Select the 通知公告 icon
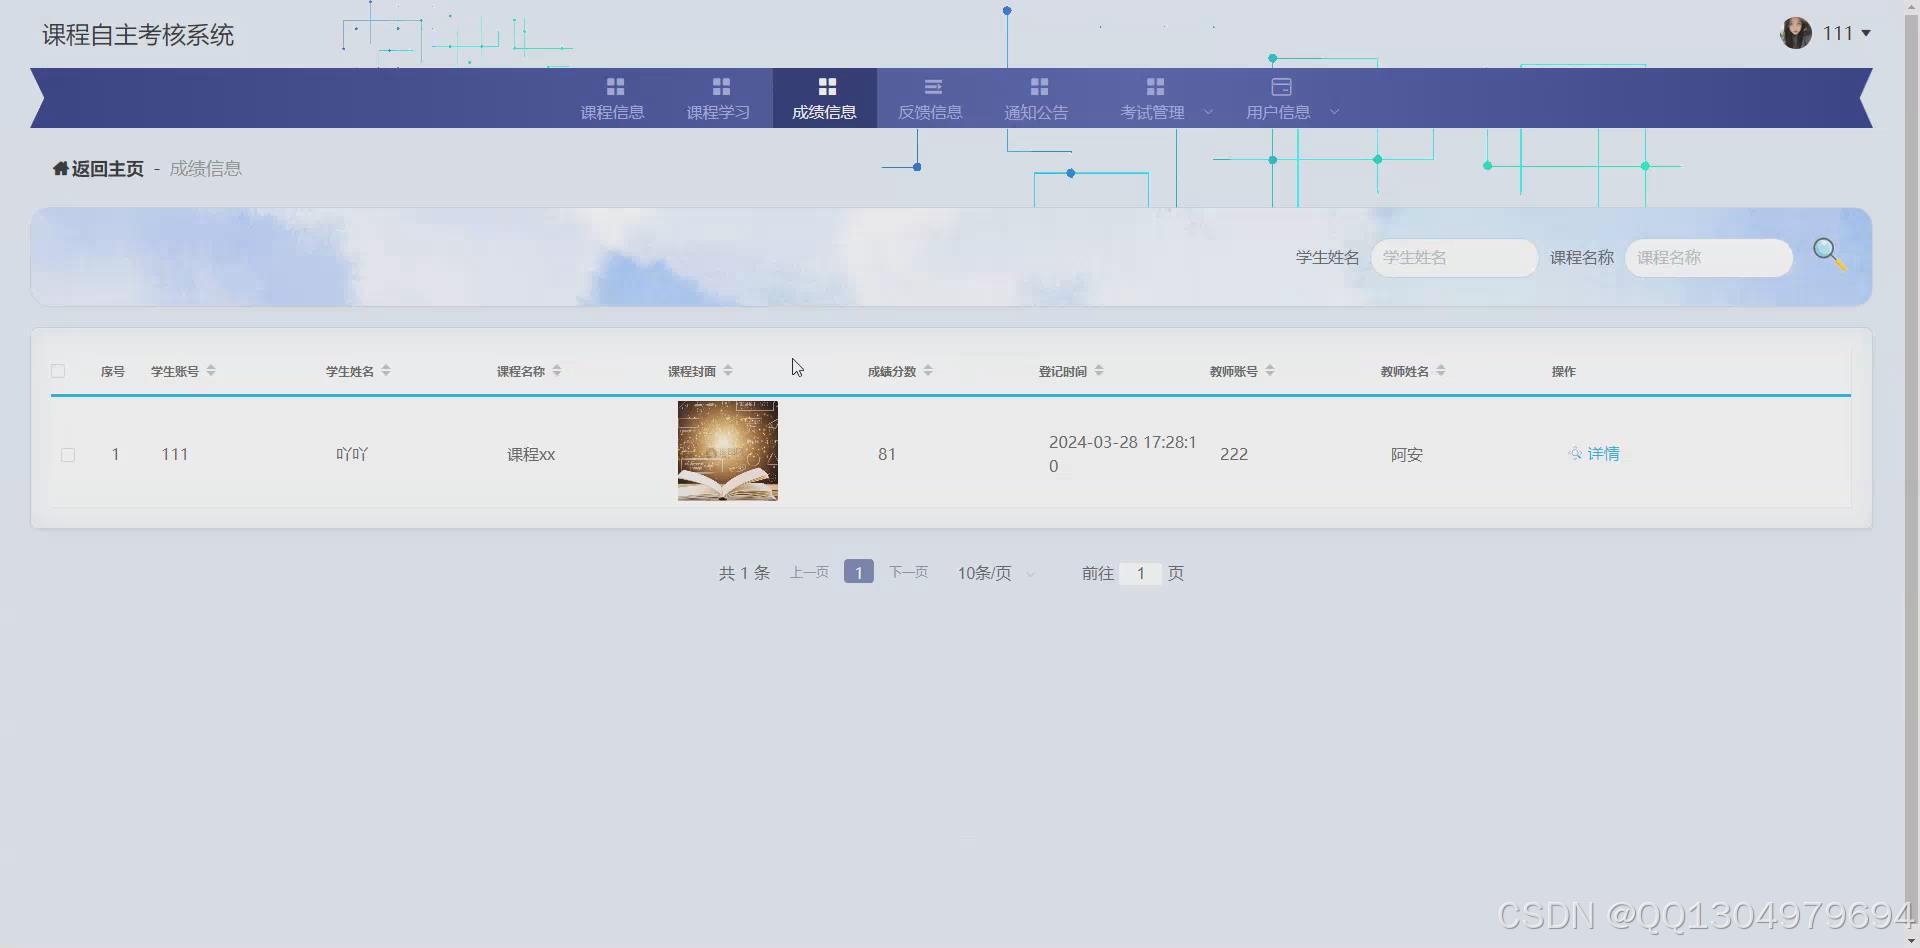The width and height of the screenshot is (1920, 948). pos(1039,86)
